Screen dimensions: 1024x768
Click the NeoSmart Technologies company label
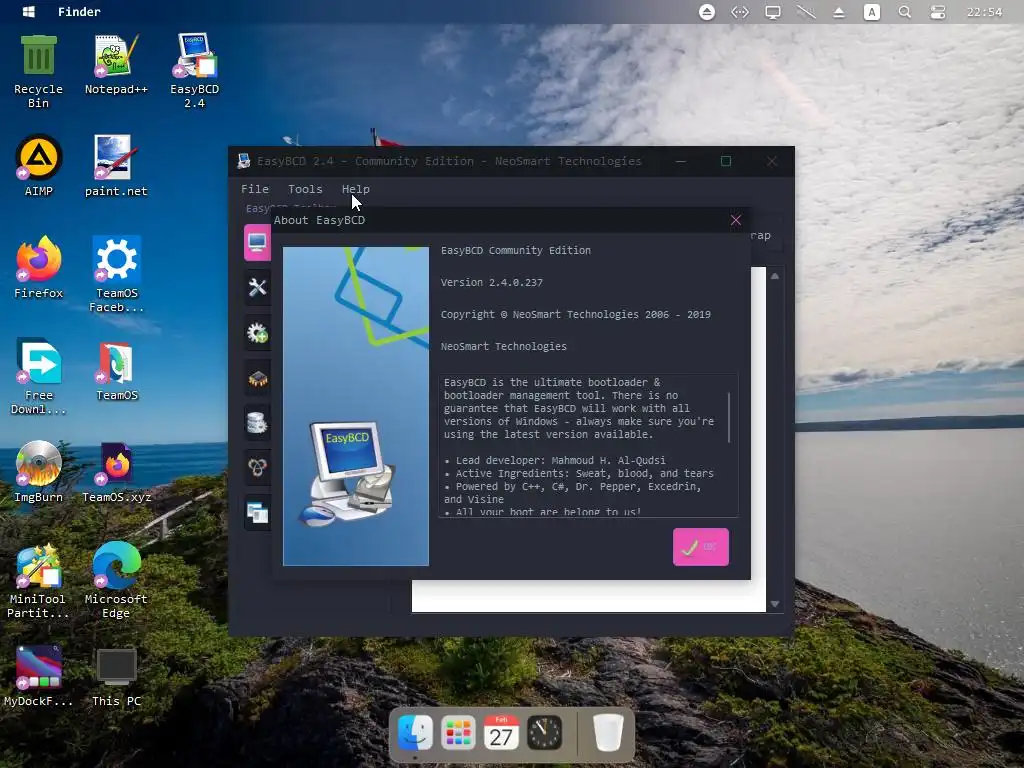tap(504, 346)
